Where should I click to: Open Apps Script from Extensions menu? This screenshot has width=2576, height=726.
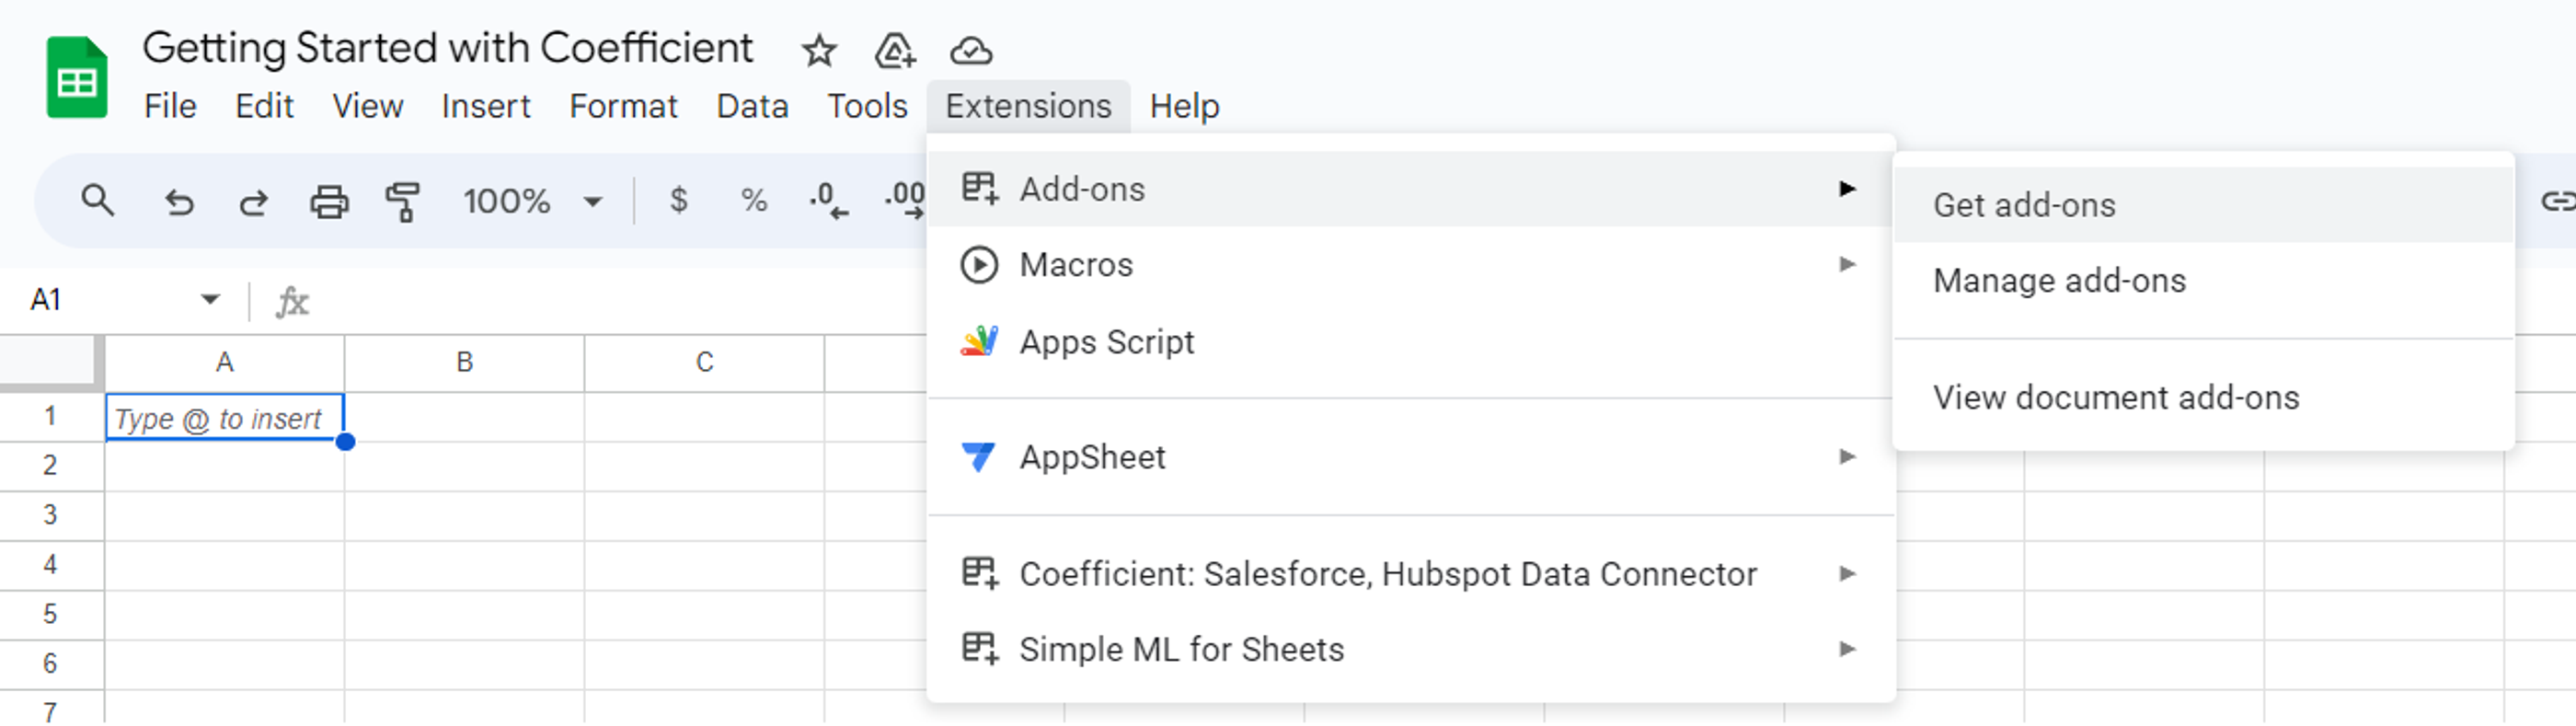[x=1106, y=342]
